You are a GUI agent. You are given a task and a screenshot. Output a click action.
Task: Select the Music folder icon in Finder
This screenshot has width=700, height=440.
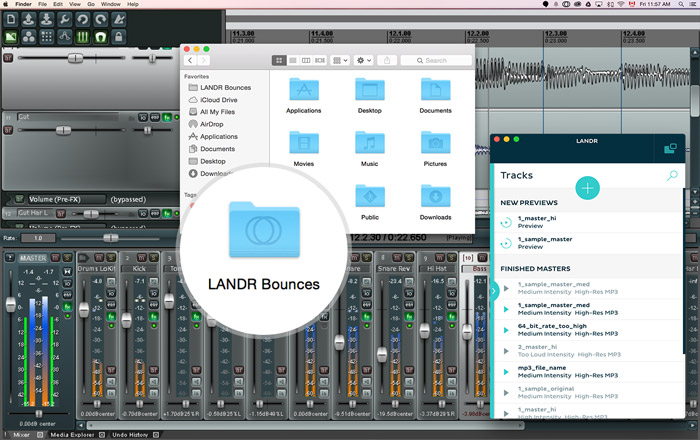[x=370, y=143]
